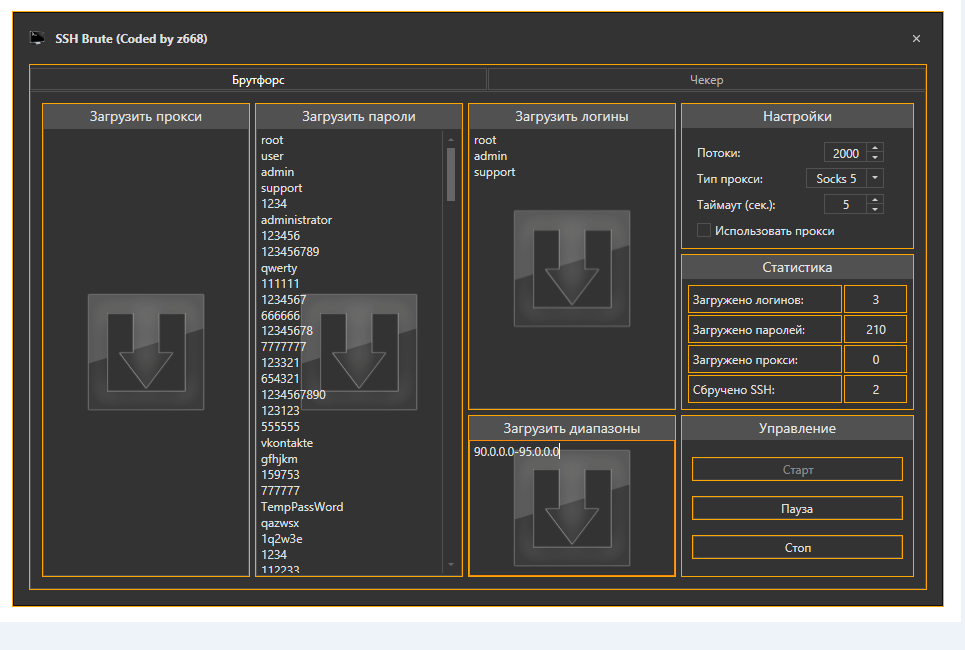The image size is (965, 650).
Task: Click the Загрузить диапазоны header button
Action: click(x=572, y=428)
